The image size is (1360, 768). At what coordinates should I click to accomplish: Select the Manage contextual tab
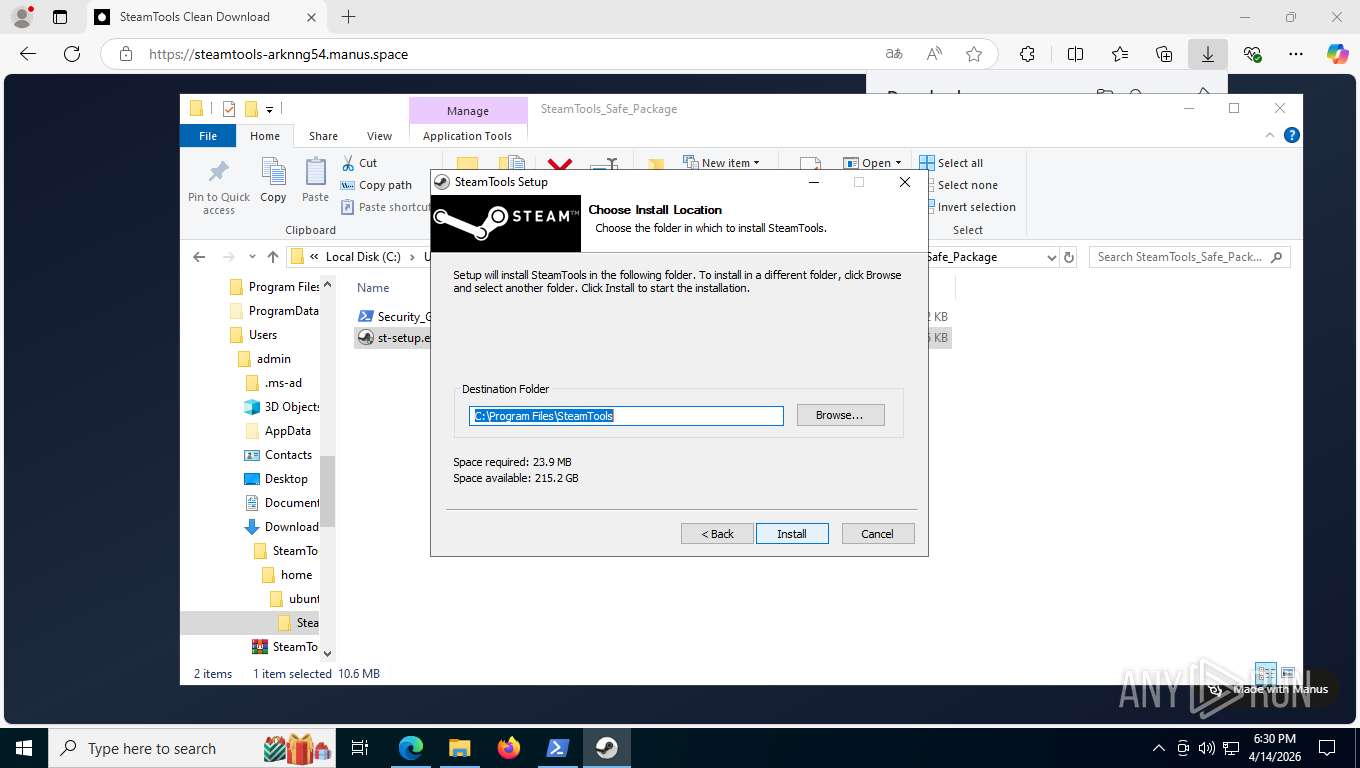pos(468,111)
